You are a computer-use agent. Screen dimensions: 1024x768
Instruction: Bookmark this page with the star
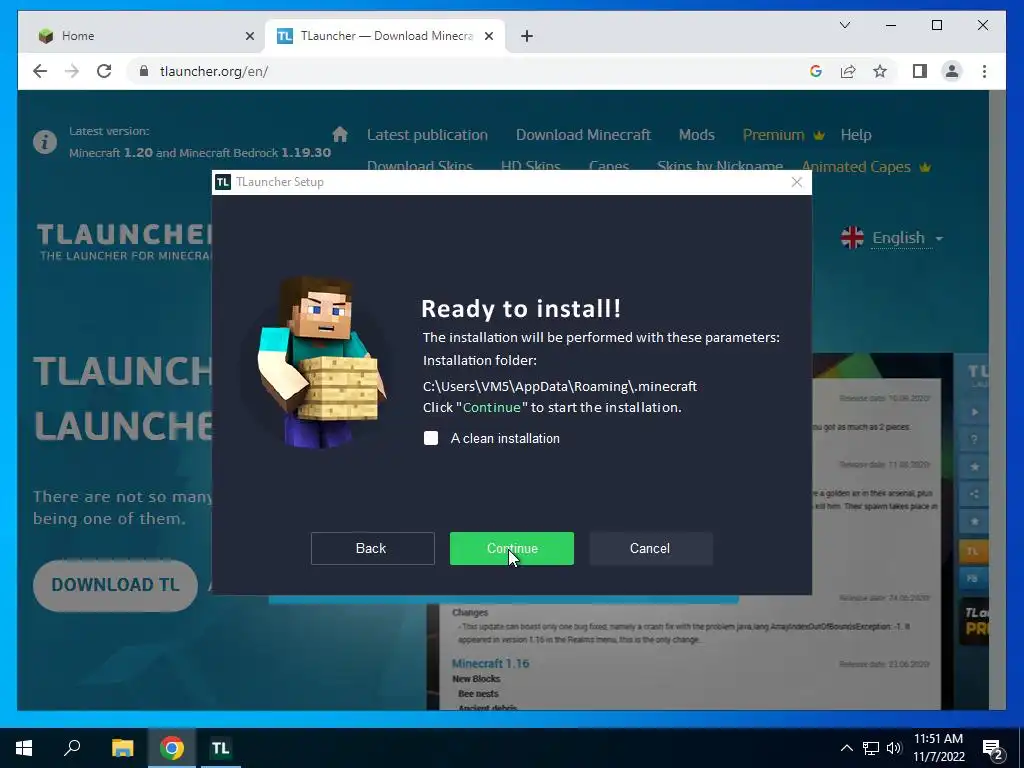(880, 71)
